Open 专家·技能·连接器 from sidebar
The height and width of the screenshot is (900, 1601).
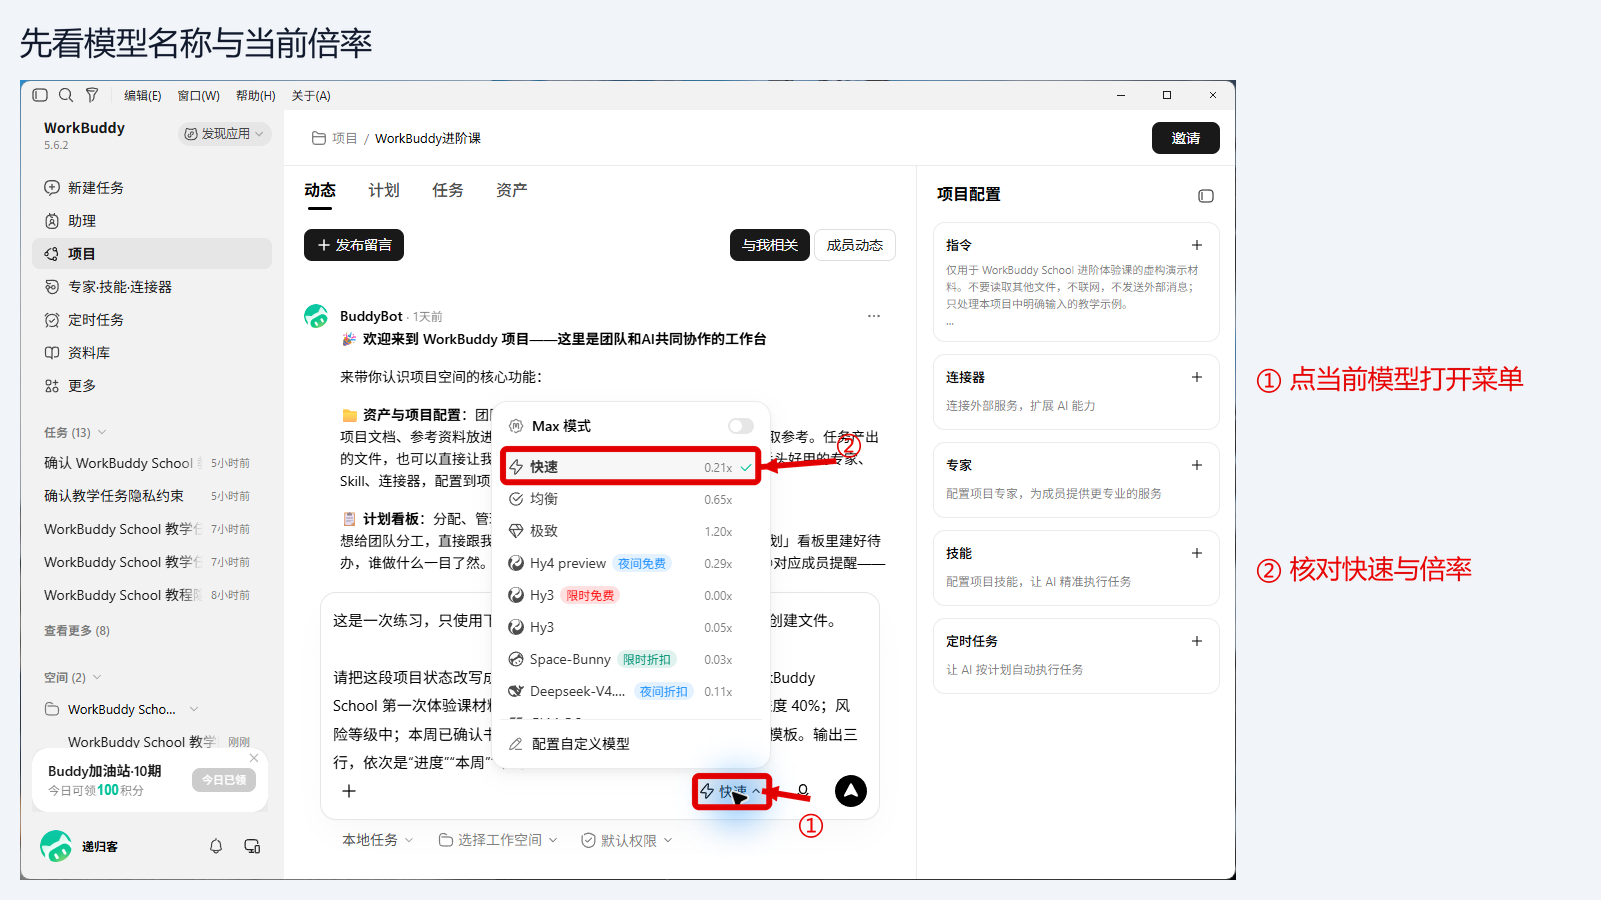152,287
